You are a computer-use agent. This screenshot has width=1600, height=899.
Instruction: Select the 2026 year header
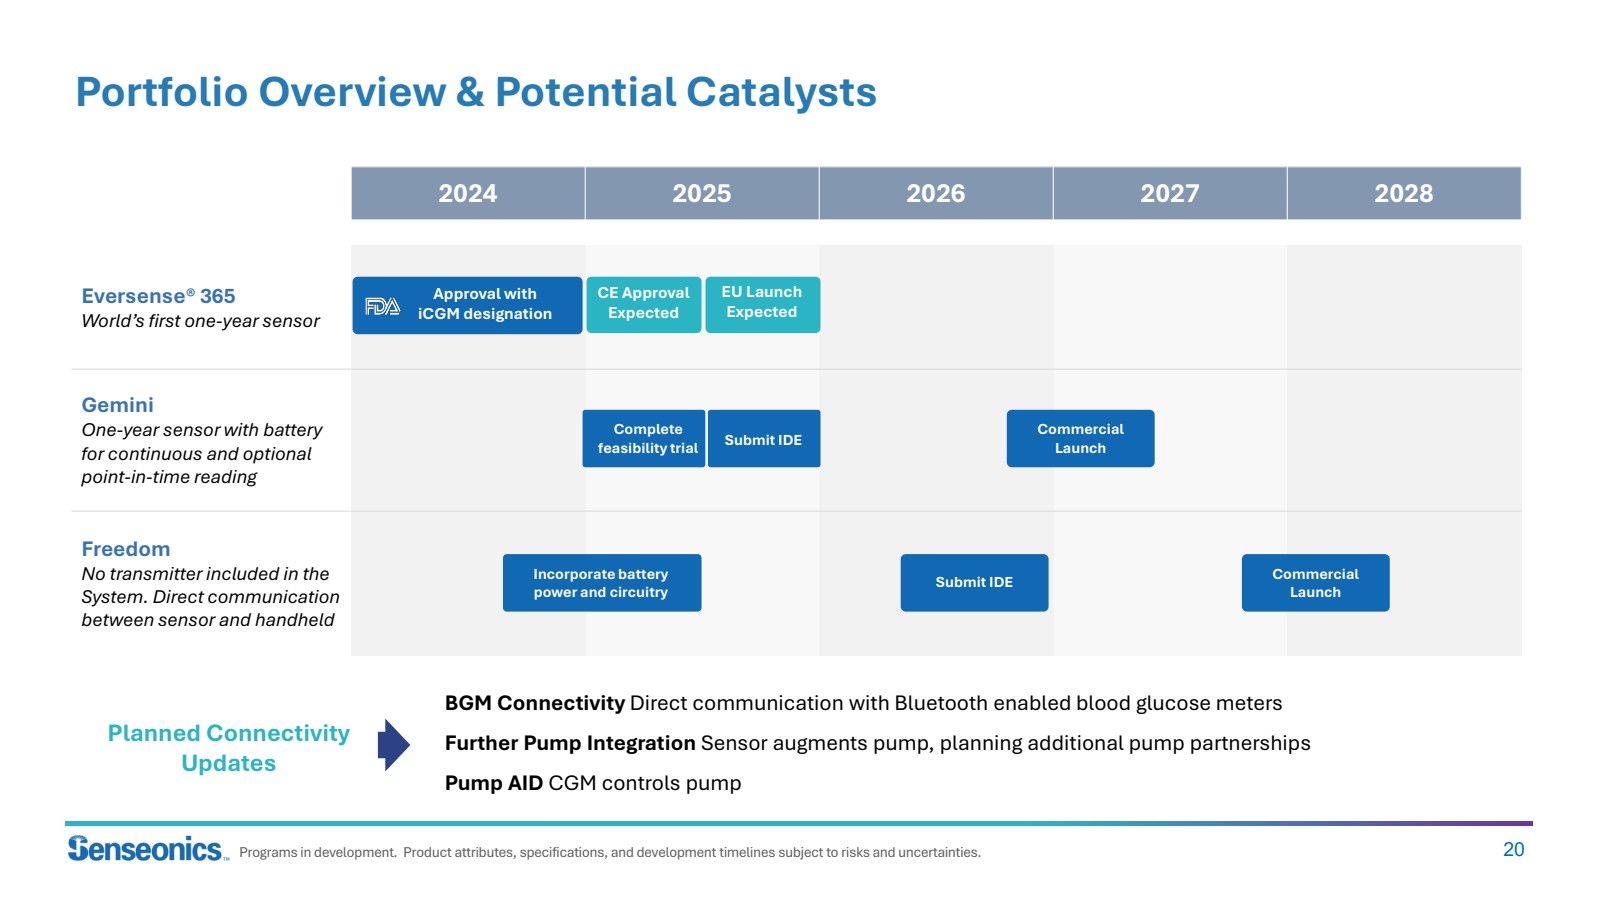(935, 193)
